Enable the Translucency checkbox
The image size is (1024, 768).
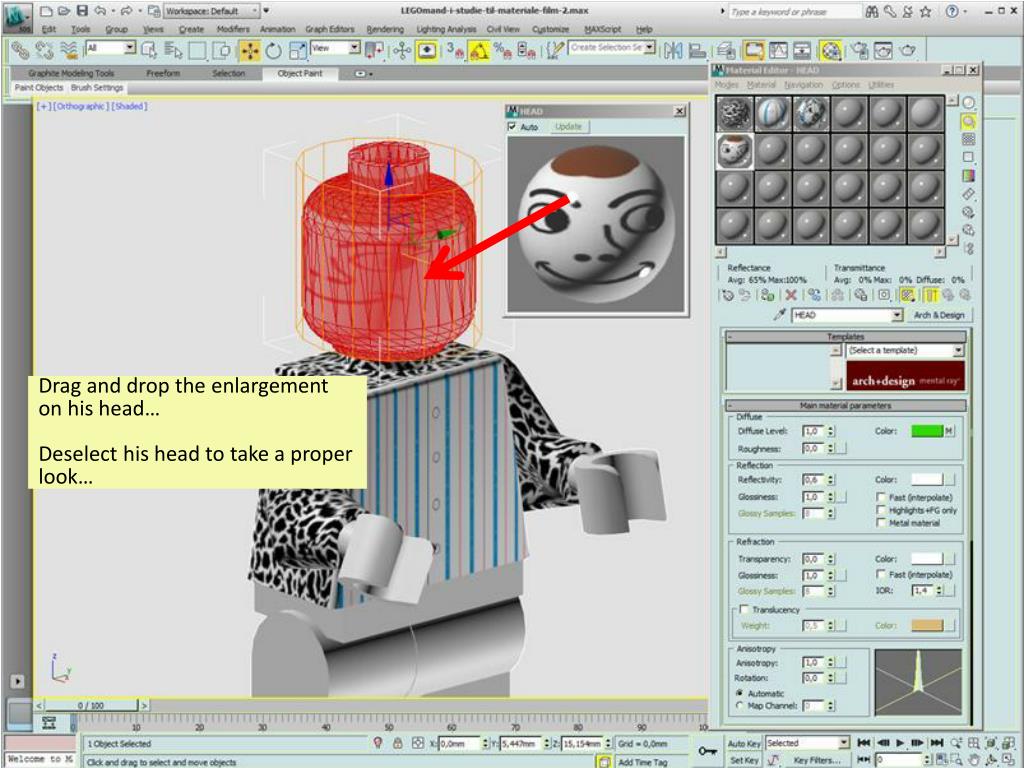[x=744, y=609]
